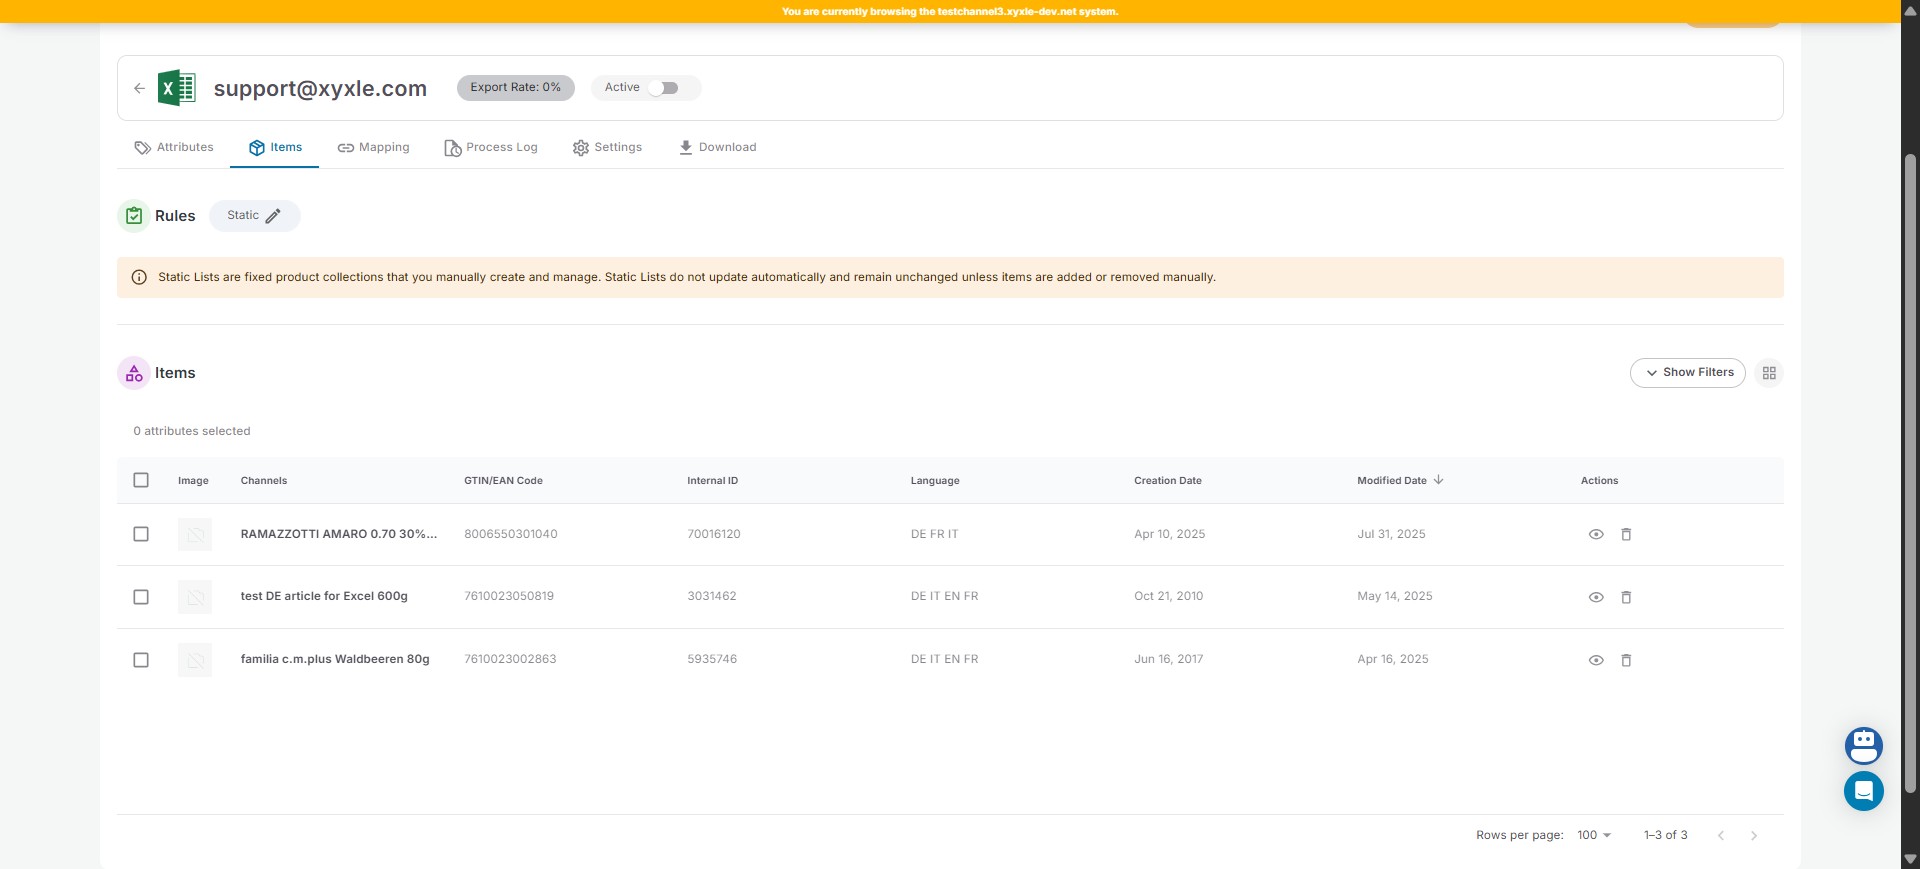The height and width of the screenshot is (869, 1920).
Task: Open the Download tab link
Action: (717, 147)
